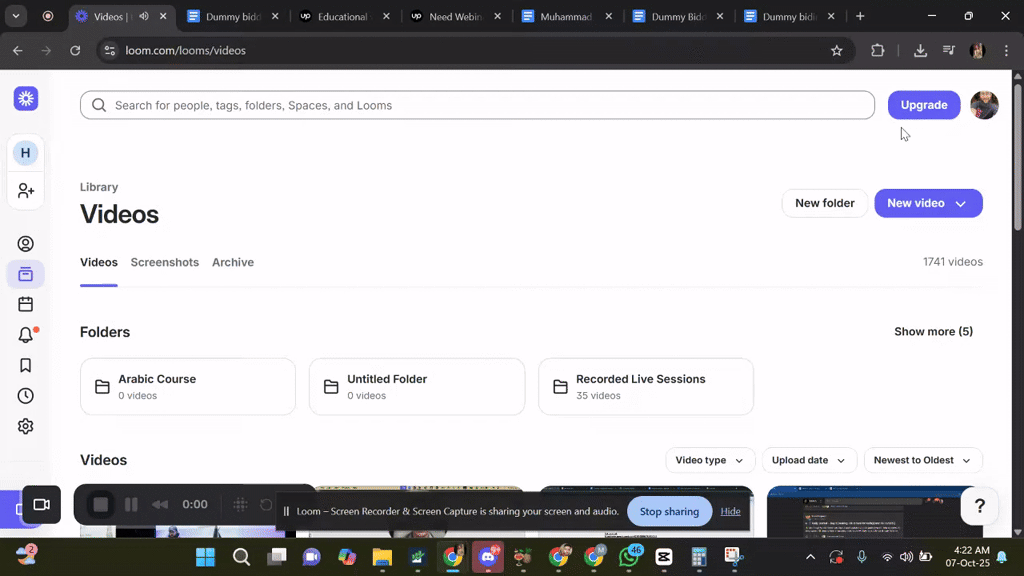The width and height of the screenshot is (1024, 576).
Task: Click the address bar URL
Action: click(185, 50)
